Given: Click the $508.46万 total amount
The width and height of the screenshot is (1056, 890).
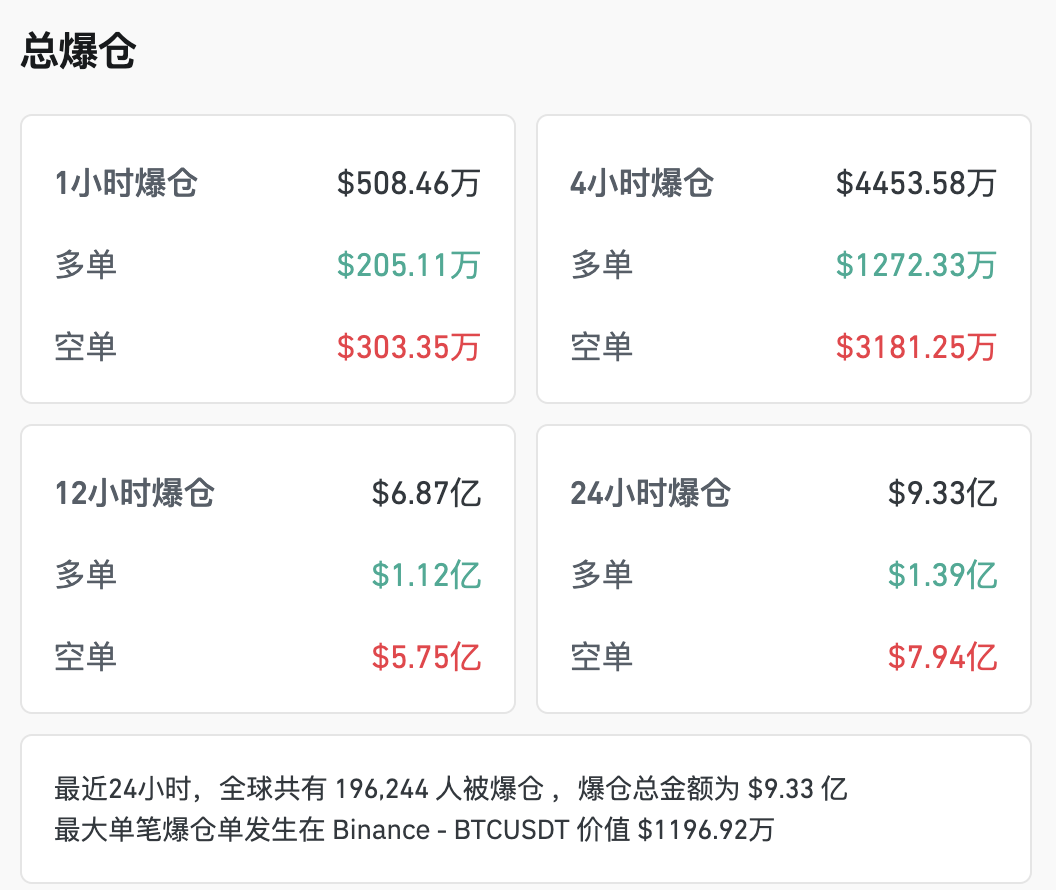Looking at the screenshot, I should (x=408, y=184).
